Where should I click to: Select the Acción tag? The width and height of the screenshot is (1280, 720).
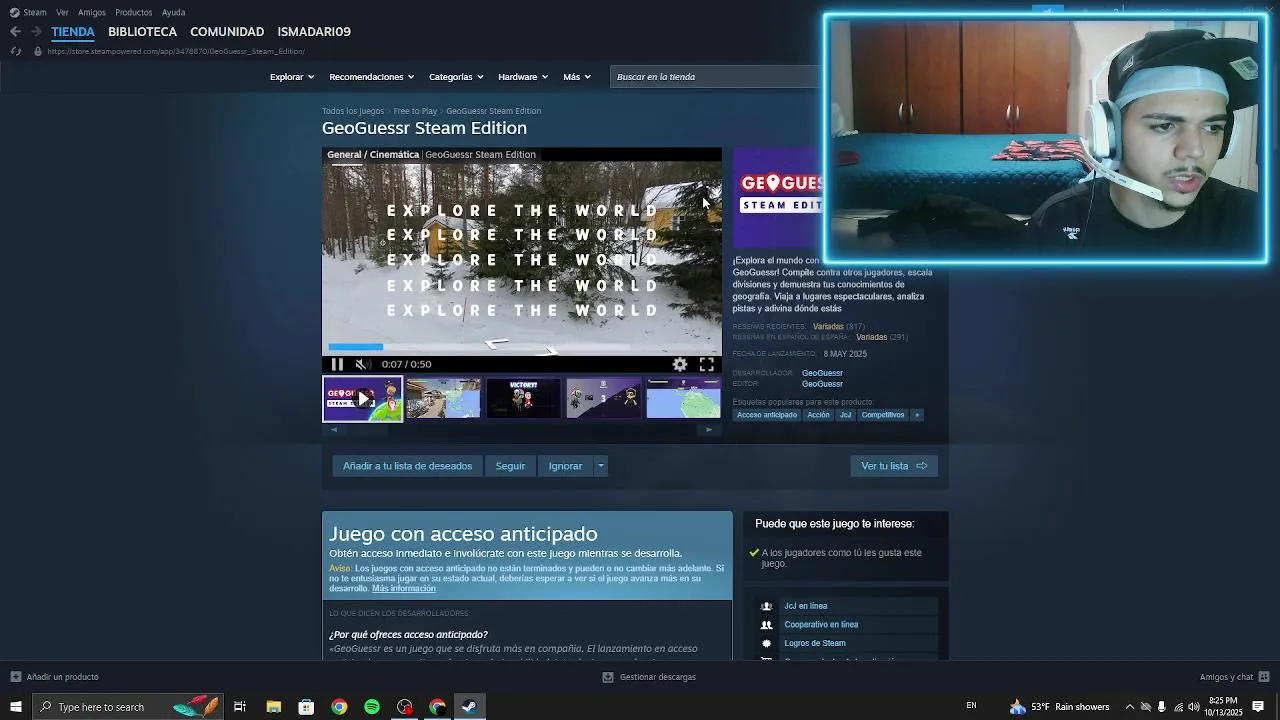point(818,415)
